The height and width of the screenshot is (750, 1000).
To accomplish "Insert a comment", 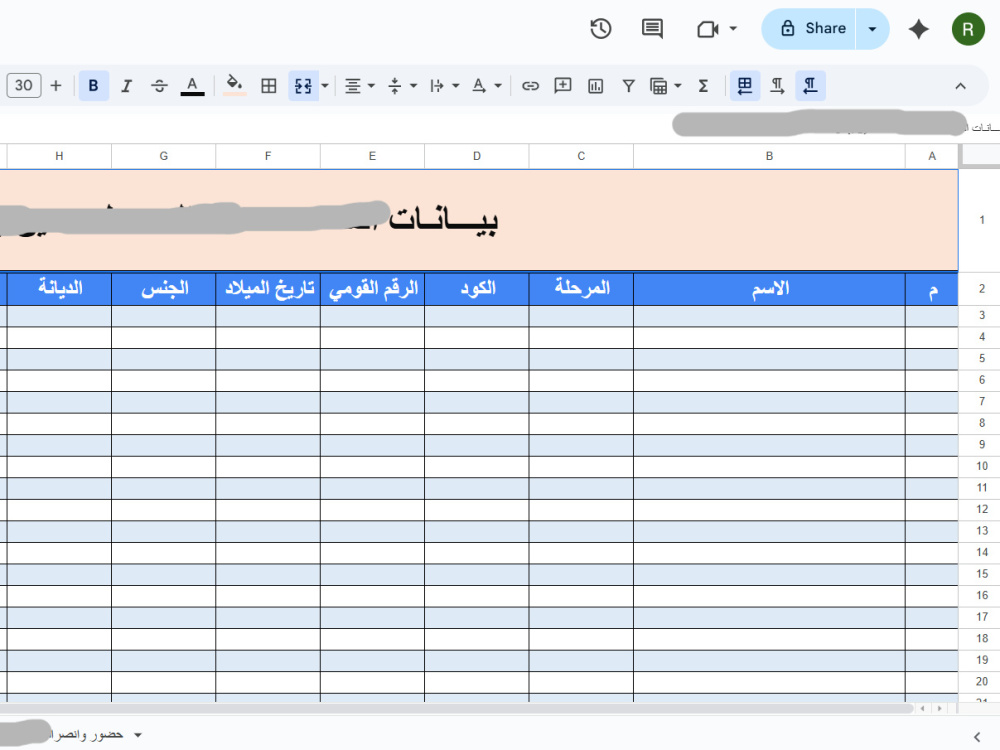I will [x=562, y=85].
